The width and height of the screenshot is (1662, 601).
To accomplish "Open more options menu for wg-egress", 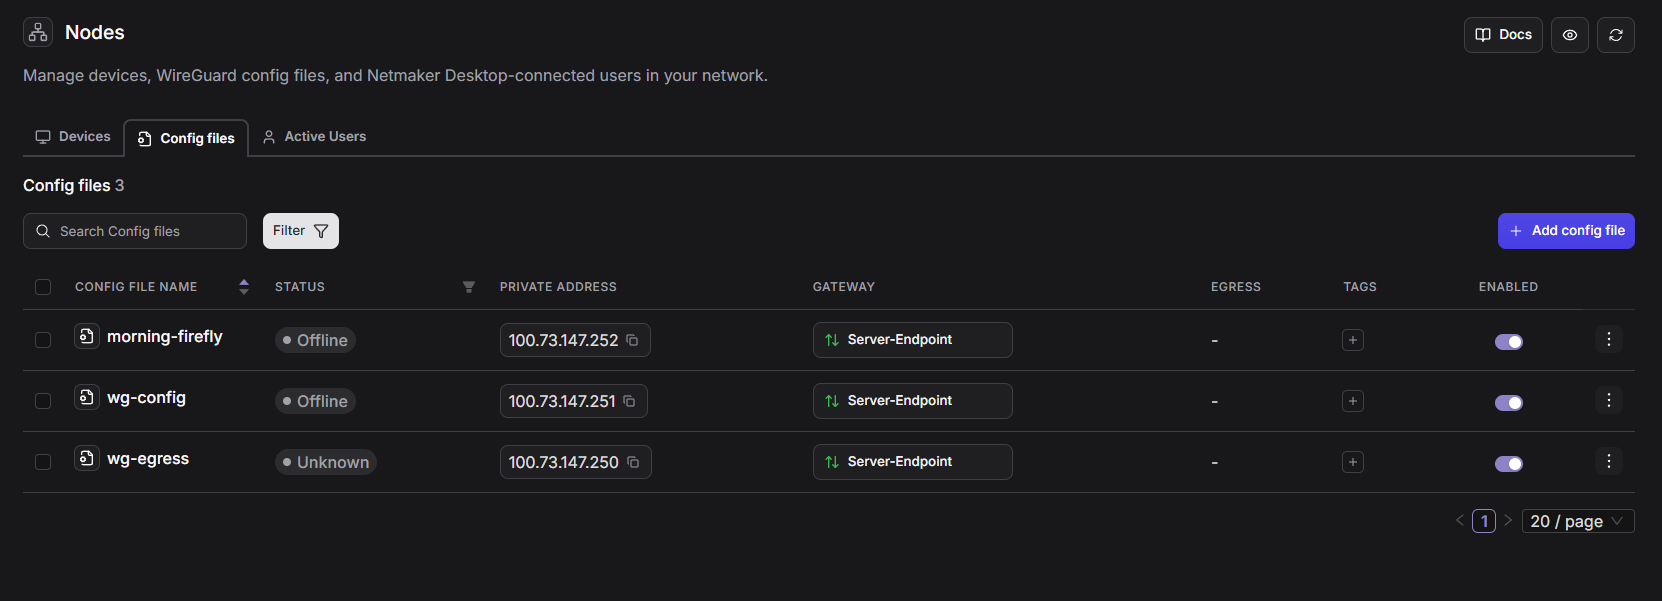I will [x=1608, y=461].
